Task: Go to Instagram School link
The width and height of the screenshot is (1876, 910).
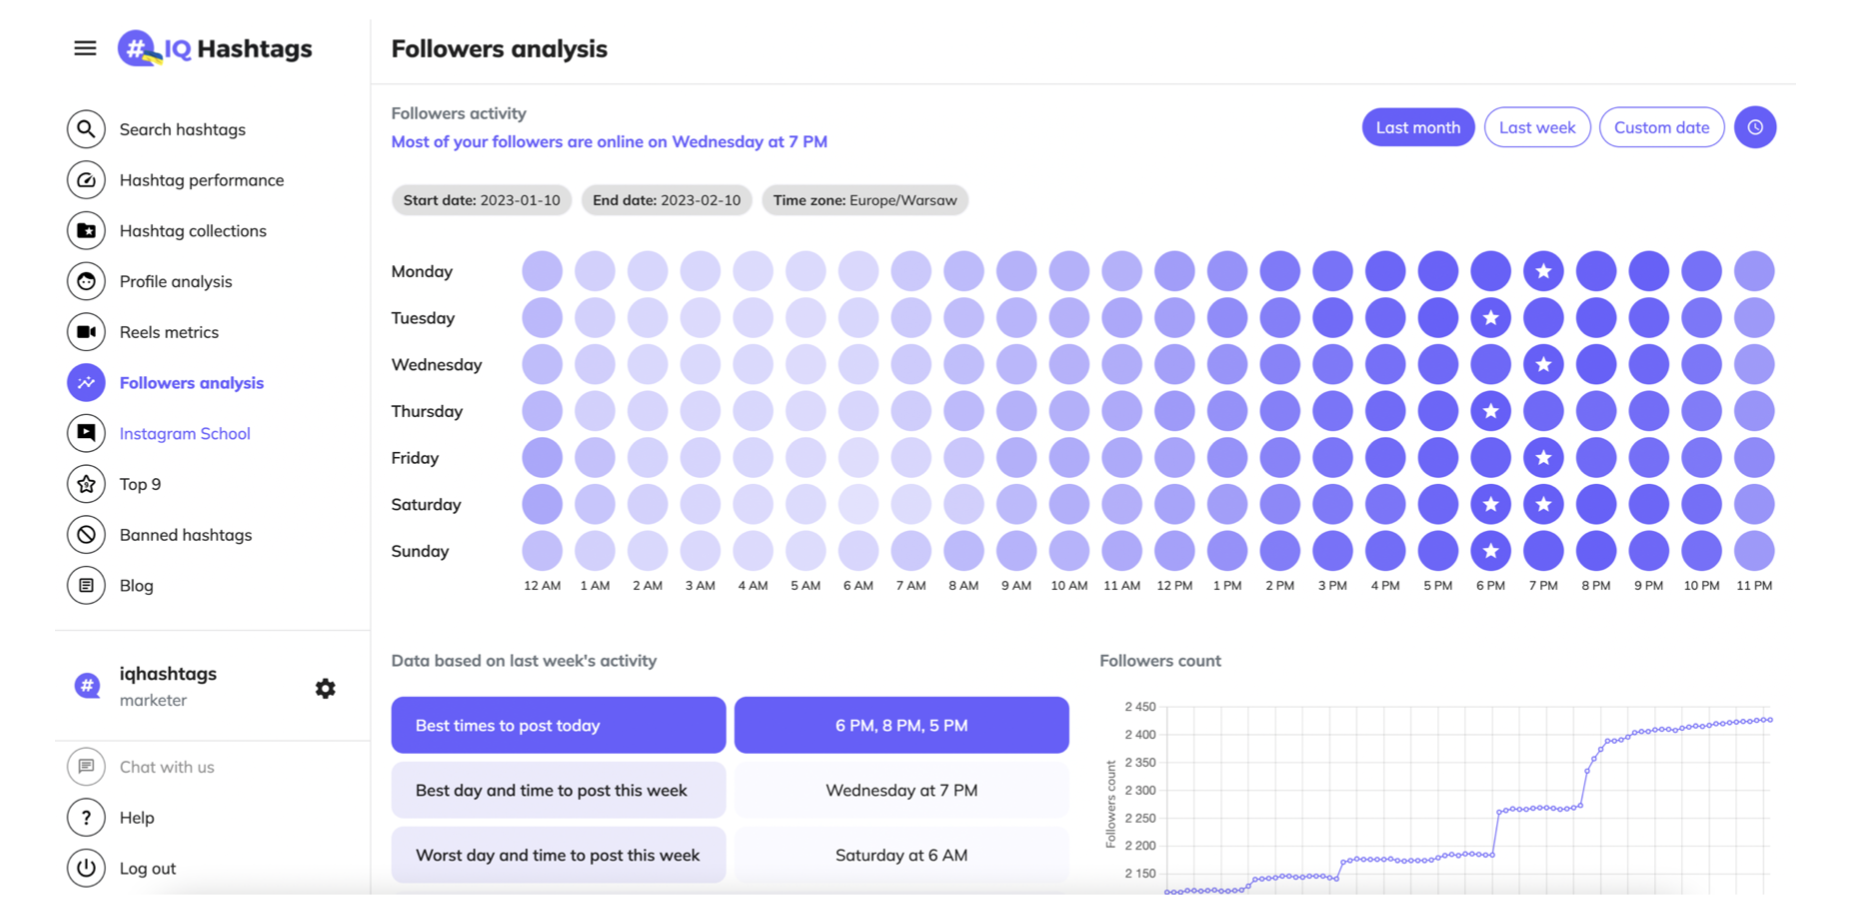Action: pyautogui.click(x=185, y=433)
